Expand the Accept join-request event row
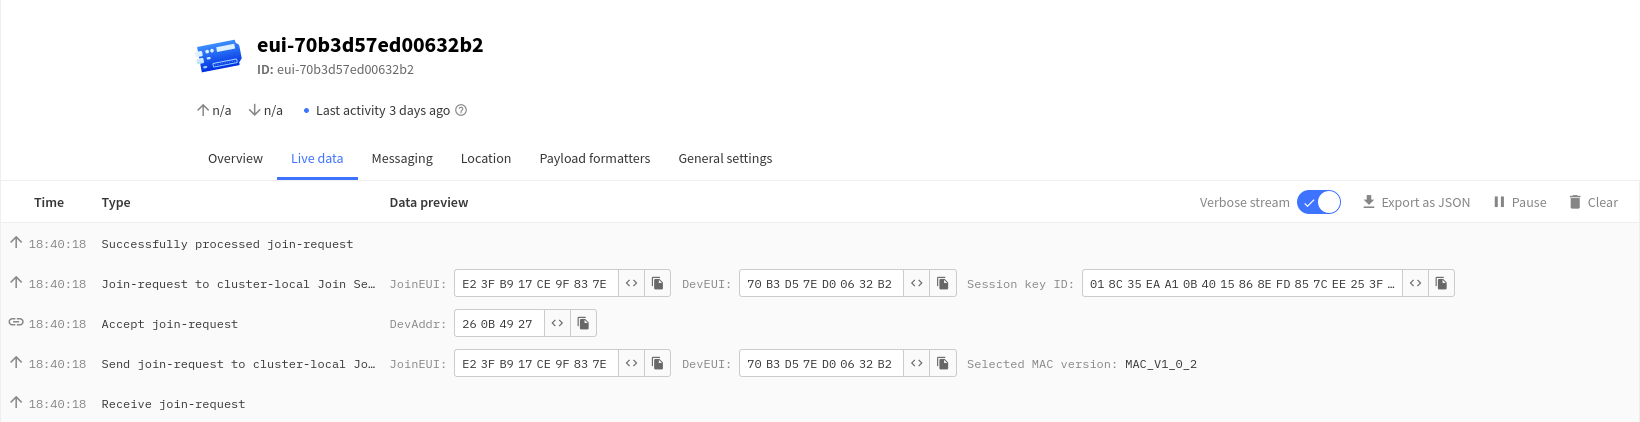 [x=820, y=324]
